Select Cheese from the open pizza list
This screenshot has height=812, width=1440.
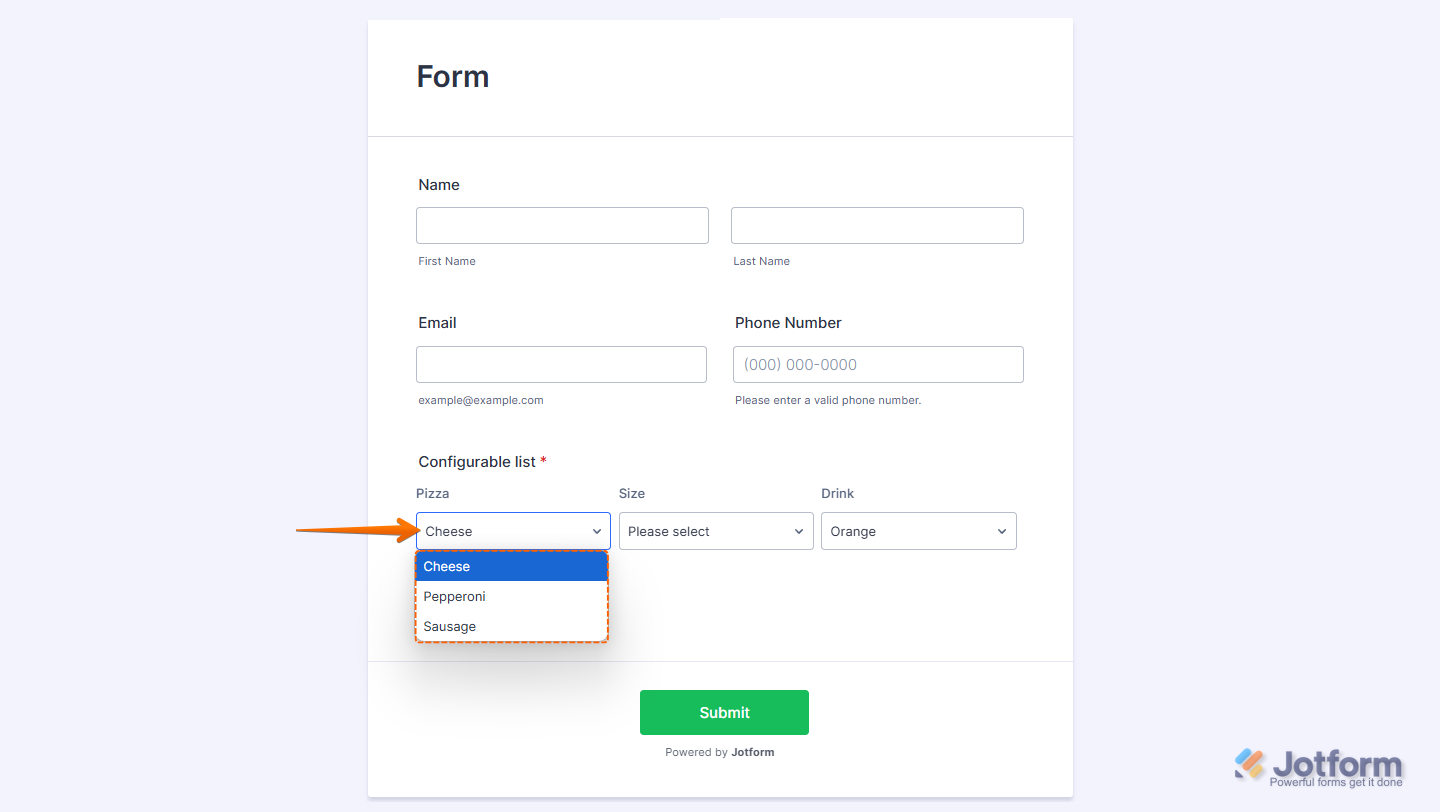pos(511,567)
